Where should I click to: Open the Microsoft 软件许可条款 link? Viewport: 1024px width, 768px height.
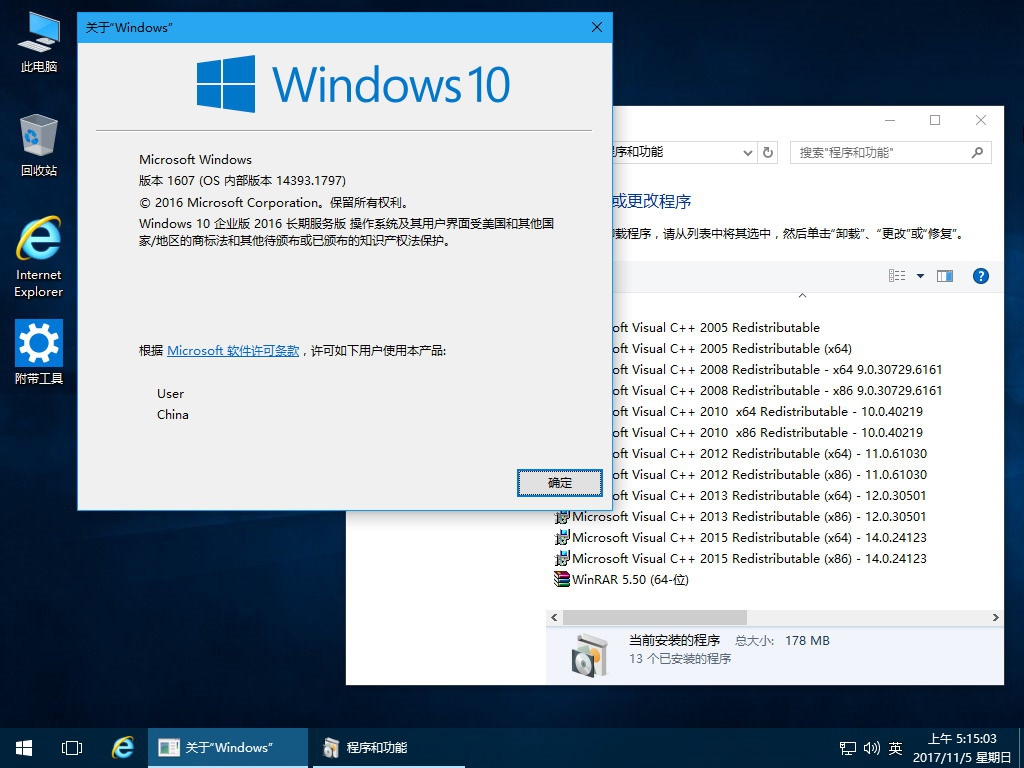(233, 351)
